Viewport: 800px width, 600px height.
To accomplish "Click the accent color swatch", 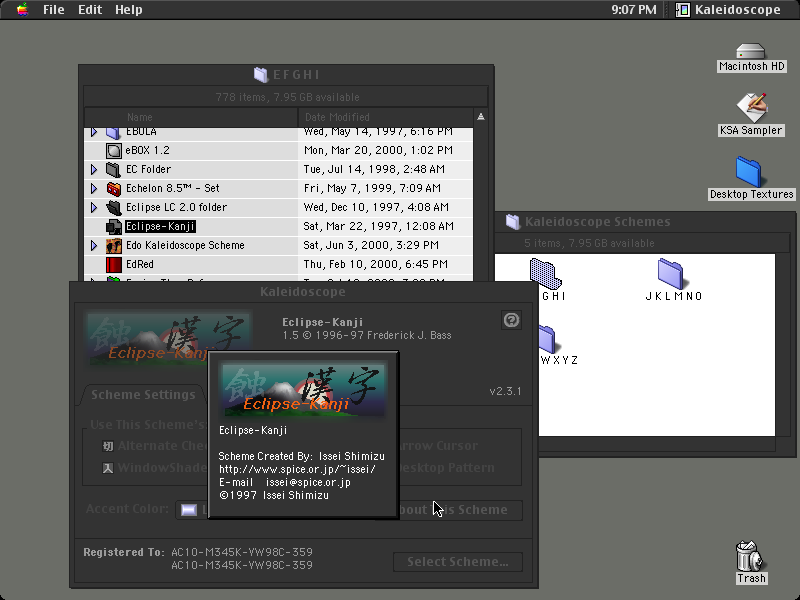I will (x=189, y=510).
